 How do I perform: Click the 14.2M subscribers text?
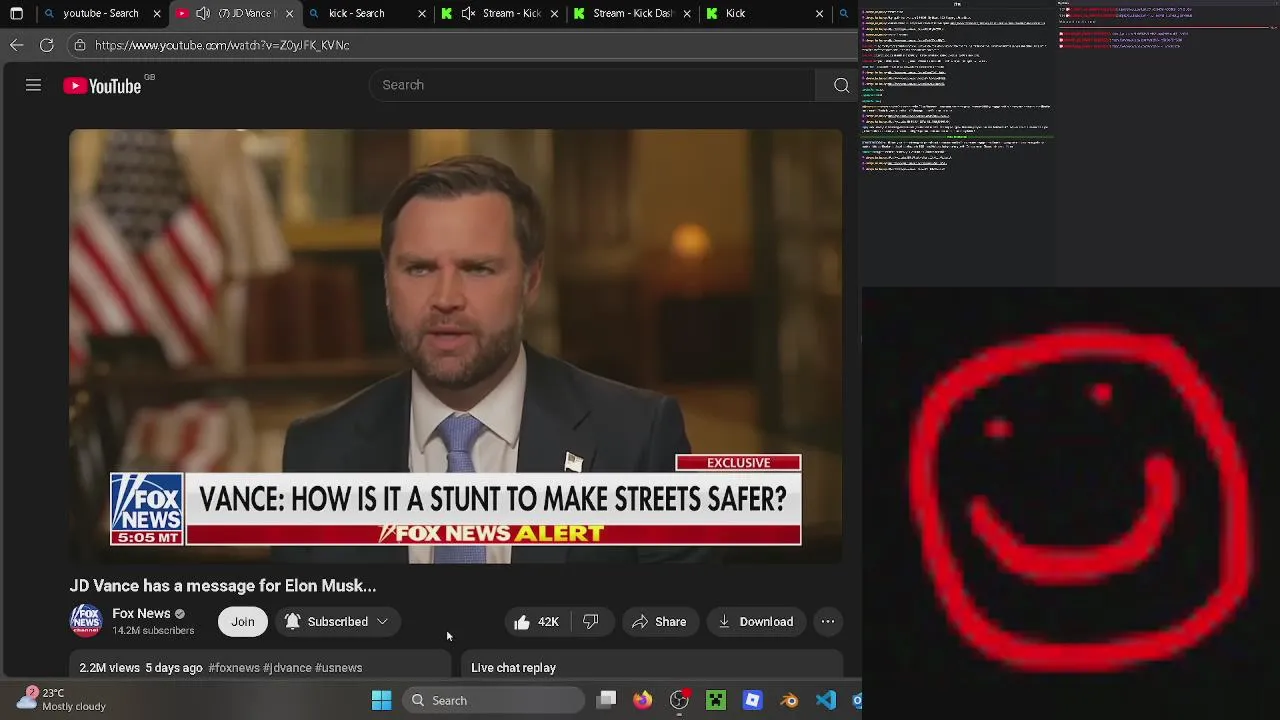coord(153,631)
